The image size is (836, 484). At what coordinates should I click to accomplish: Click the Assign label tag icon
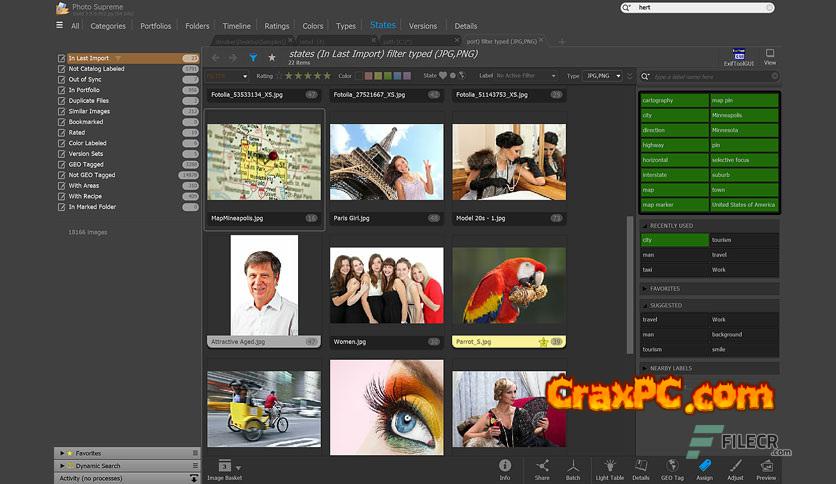point(704,467)
